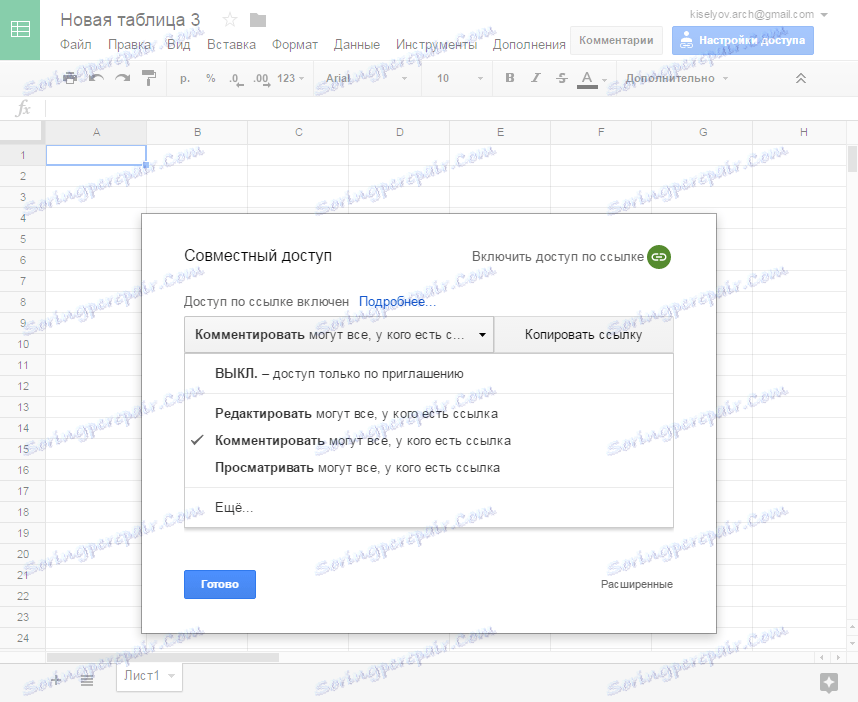Image resolution: width=858 pixels, height=702 pixels.
Task: Click the Готово button
Action: point(219,583)
